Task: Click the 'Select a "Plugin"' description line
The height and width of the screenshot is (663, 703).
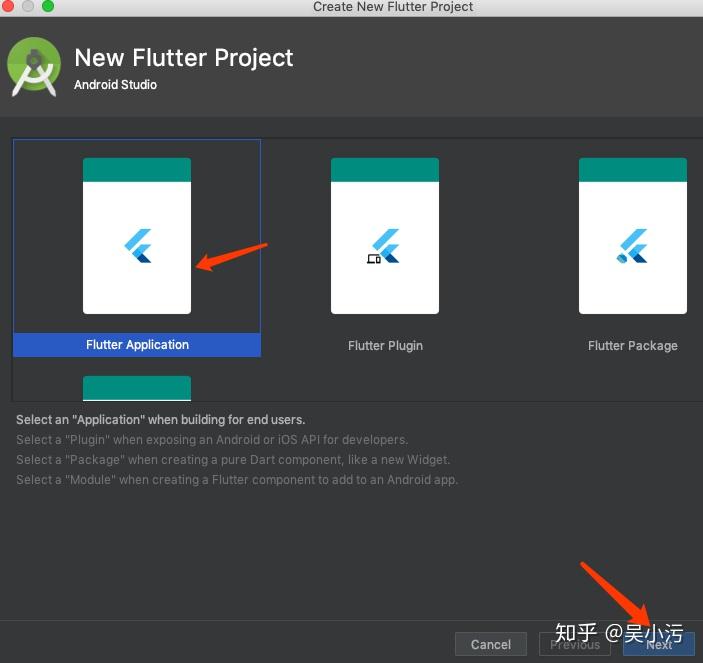Action: 212,439
